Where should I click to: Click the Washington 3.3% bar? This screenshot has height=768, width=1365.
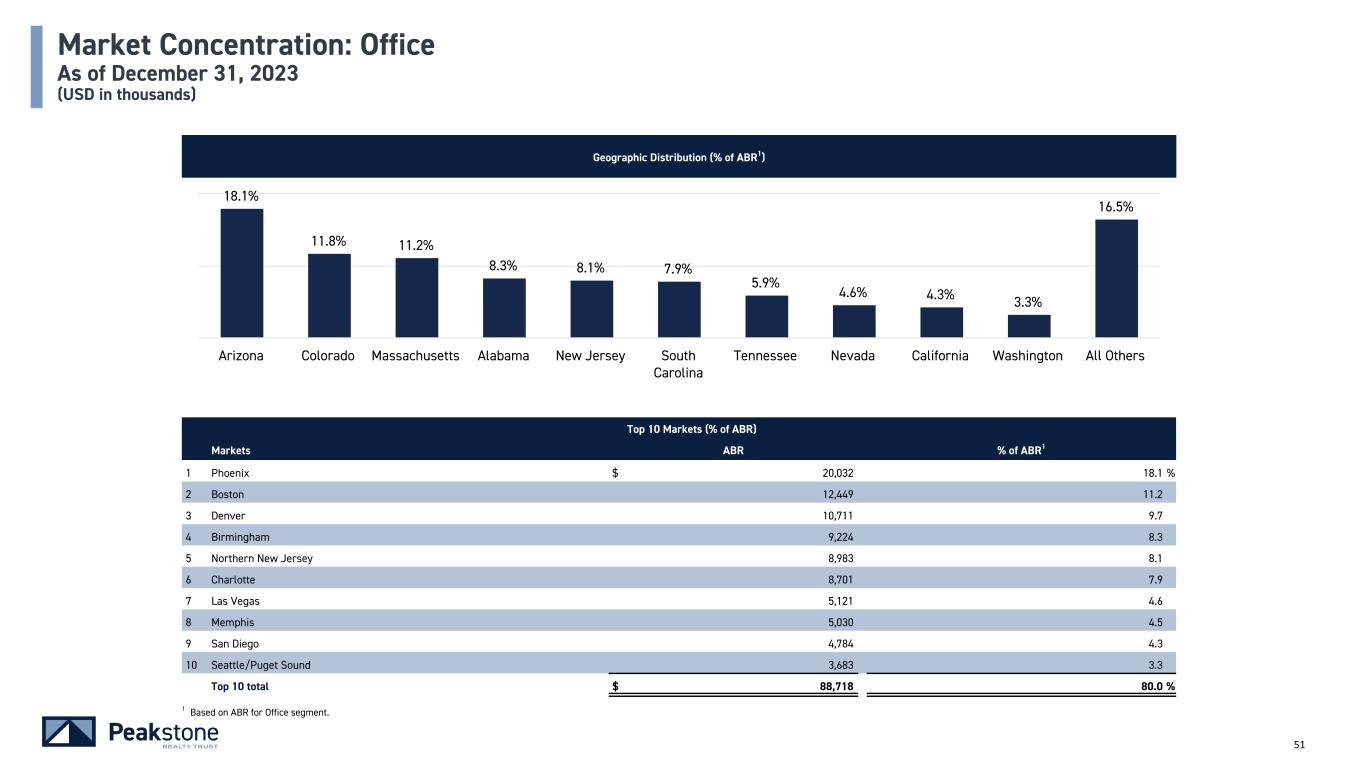click(1029, 326)
